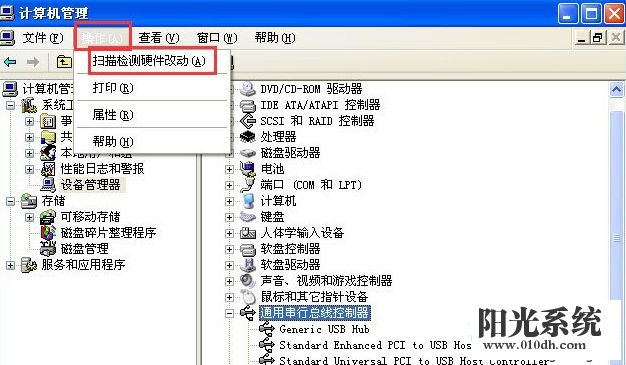Choose 扫描检测硬件改动(A) from menu
This screenshot has width=626, height=365.
(152, 61)
